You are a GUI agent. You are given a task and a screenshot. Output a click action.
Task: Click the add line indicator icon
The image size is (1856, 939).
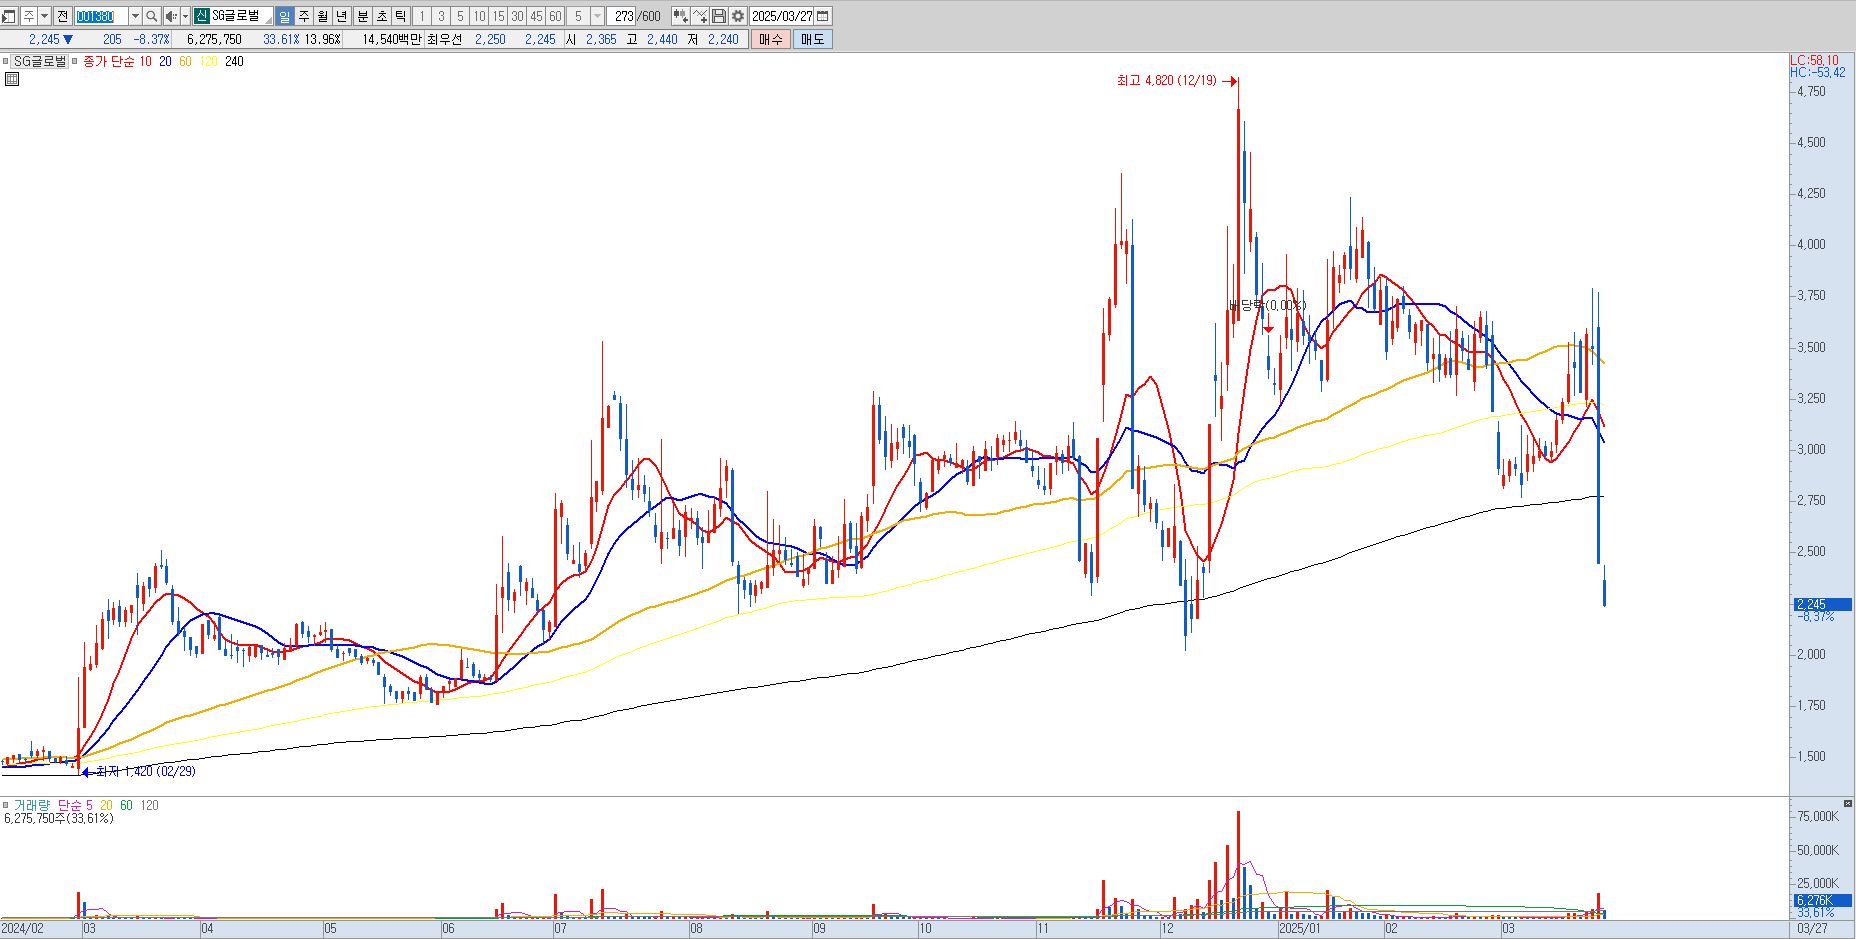coord(699,16)
